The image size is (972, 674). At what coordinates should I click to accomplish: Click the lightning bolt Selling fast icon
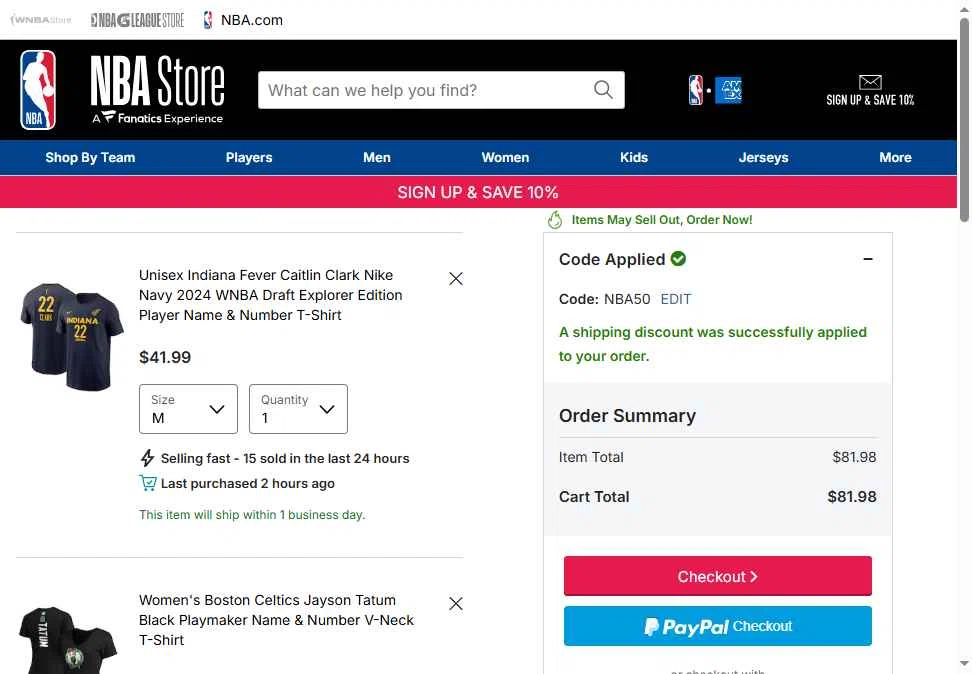point(147,458)
